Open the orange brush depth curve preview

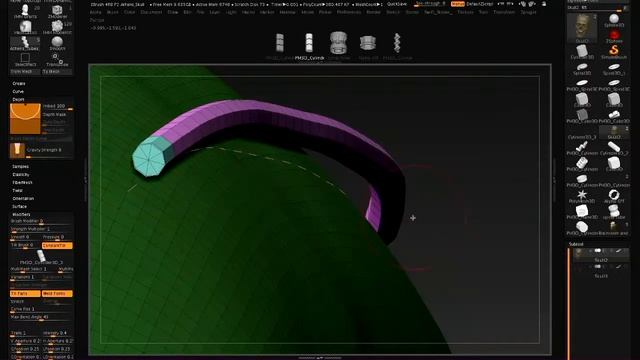[25, 118]
